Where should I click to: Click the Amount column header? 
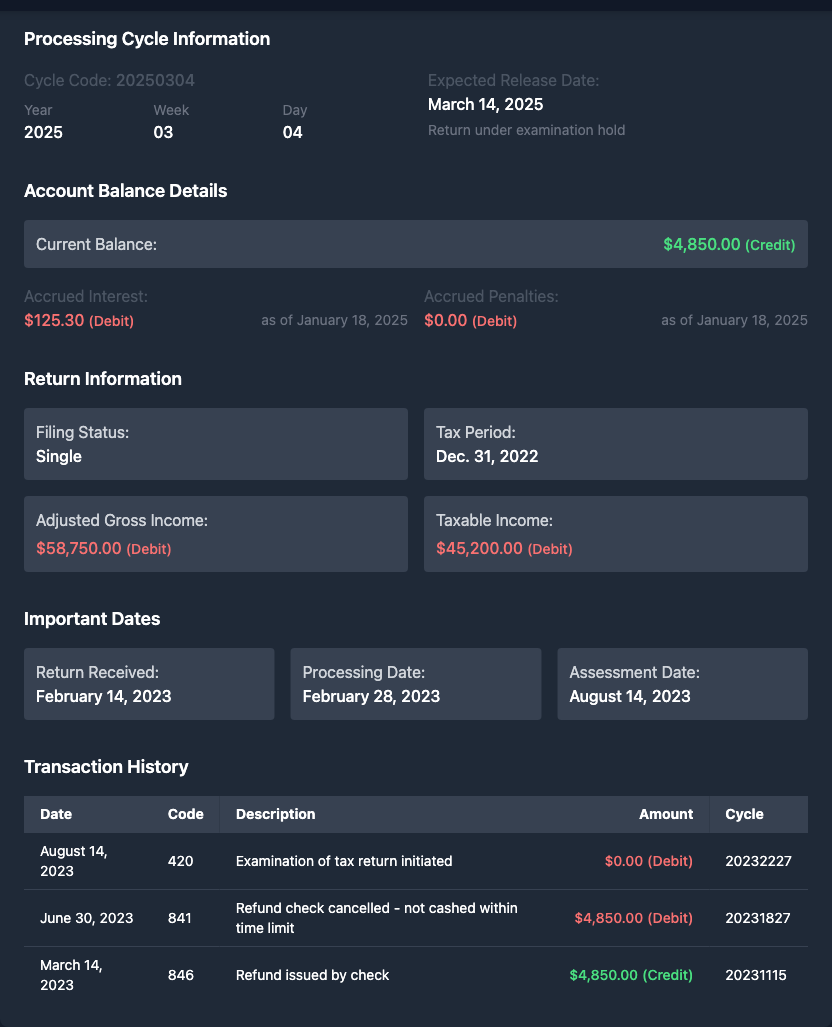tap(665, 814)
